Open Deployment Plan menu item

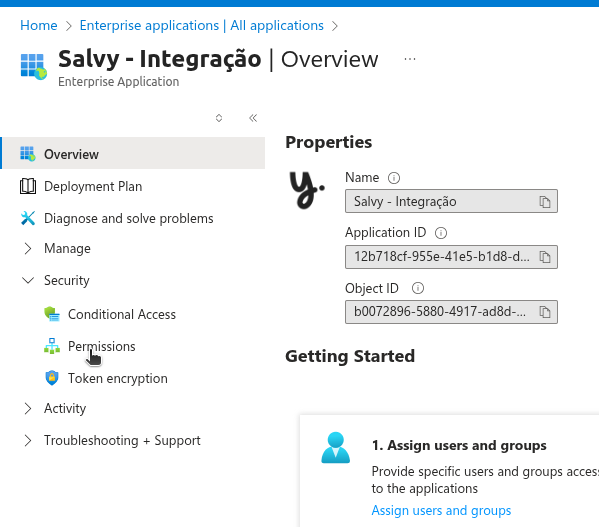tap(93, 186)
